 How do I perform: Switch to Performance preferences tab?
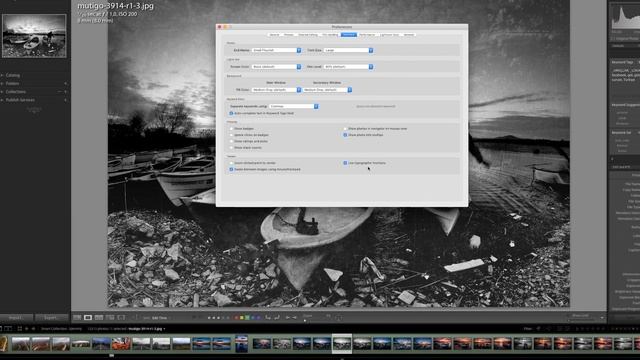click(367, 35)
